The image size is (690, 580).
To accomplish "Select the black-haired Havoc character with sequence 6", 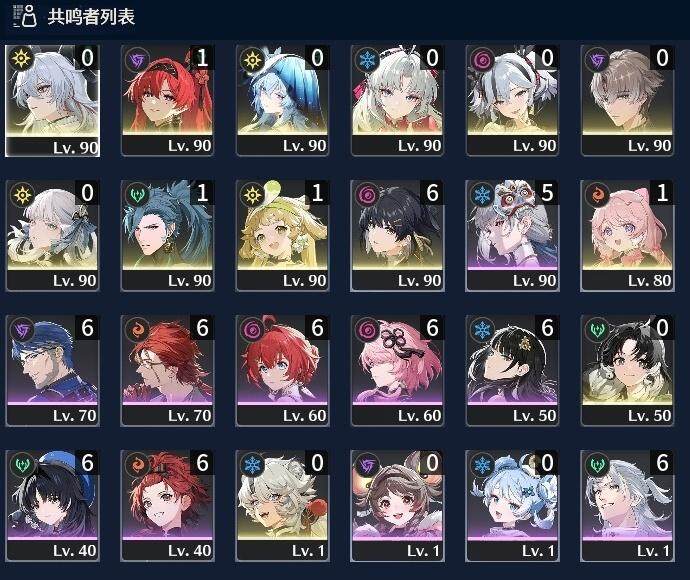I will tap(397, 235).
